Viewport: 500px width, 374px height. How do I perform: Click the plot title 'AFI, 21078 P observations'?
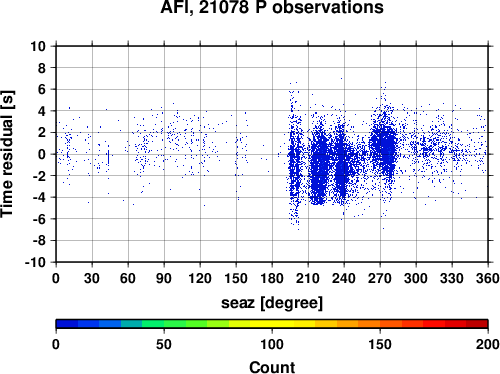coord(272,7)
